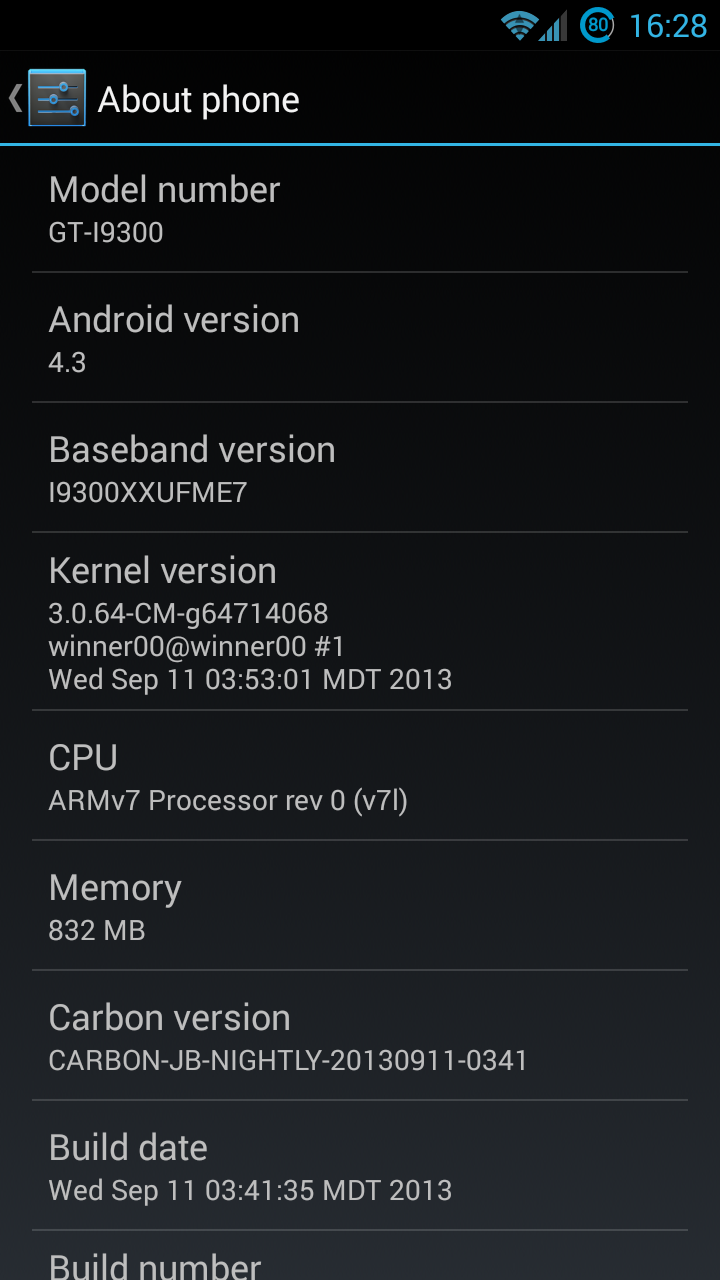Tap the back chevron beside Settings icon
Viewport: 720px width, 1280px height.
tap(15, 98)
